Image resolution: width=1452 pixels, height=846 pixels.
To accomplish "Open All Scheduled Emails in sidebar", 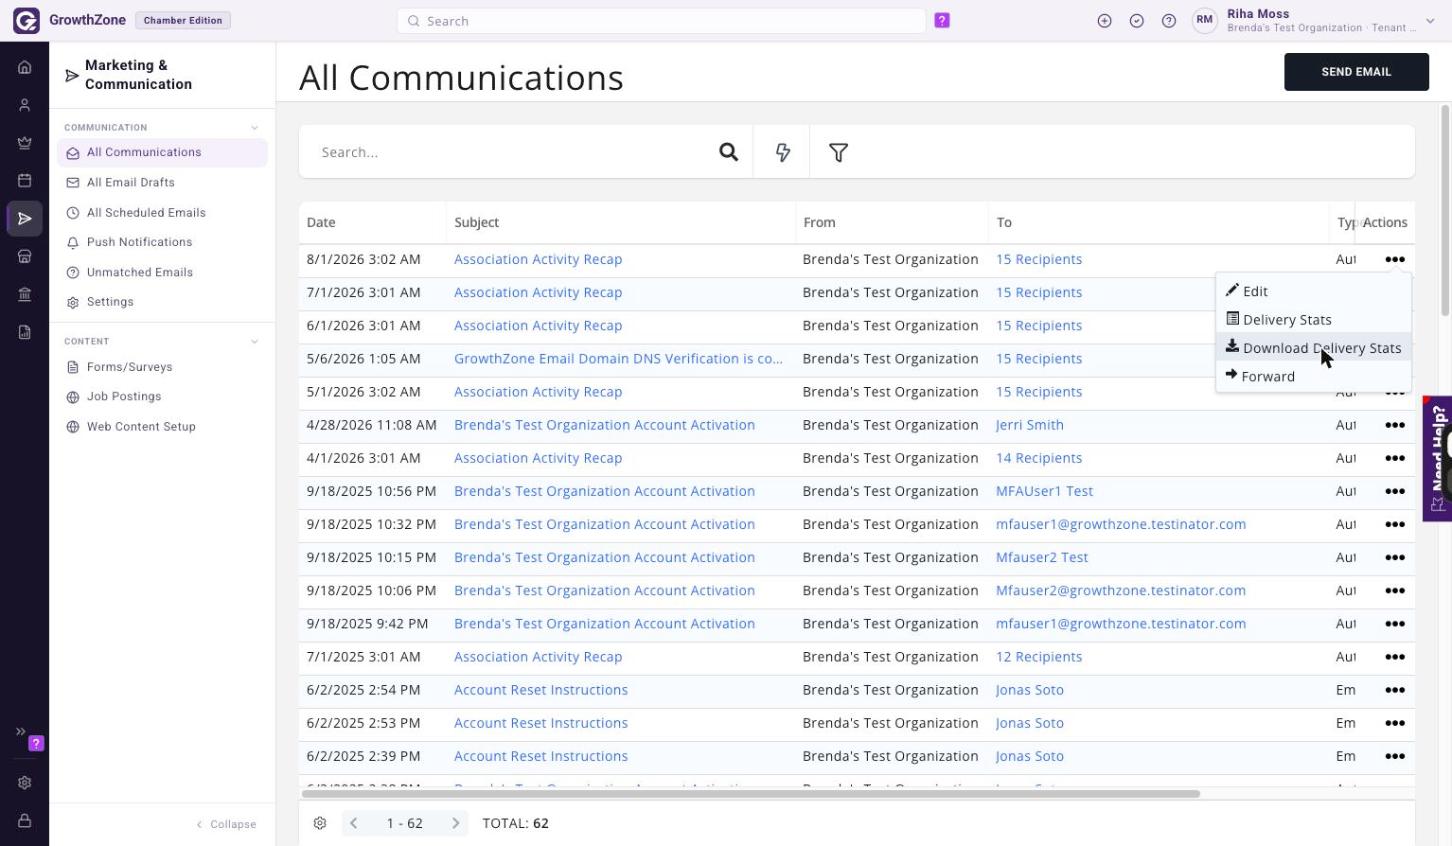I will click(162, 212).
